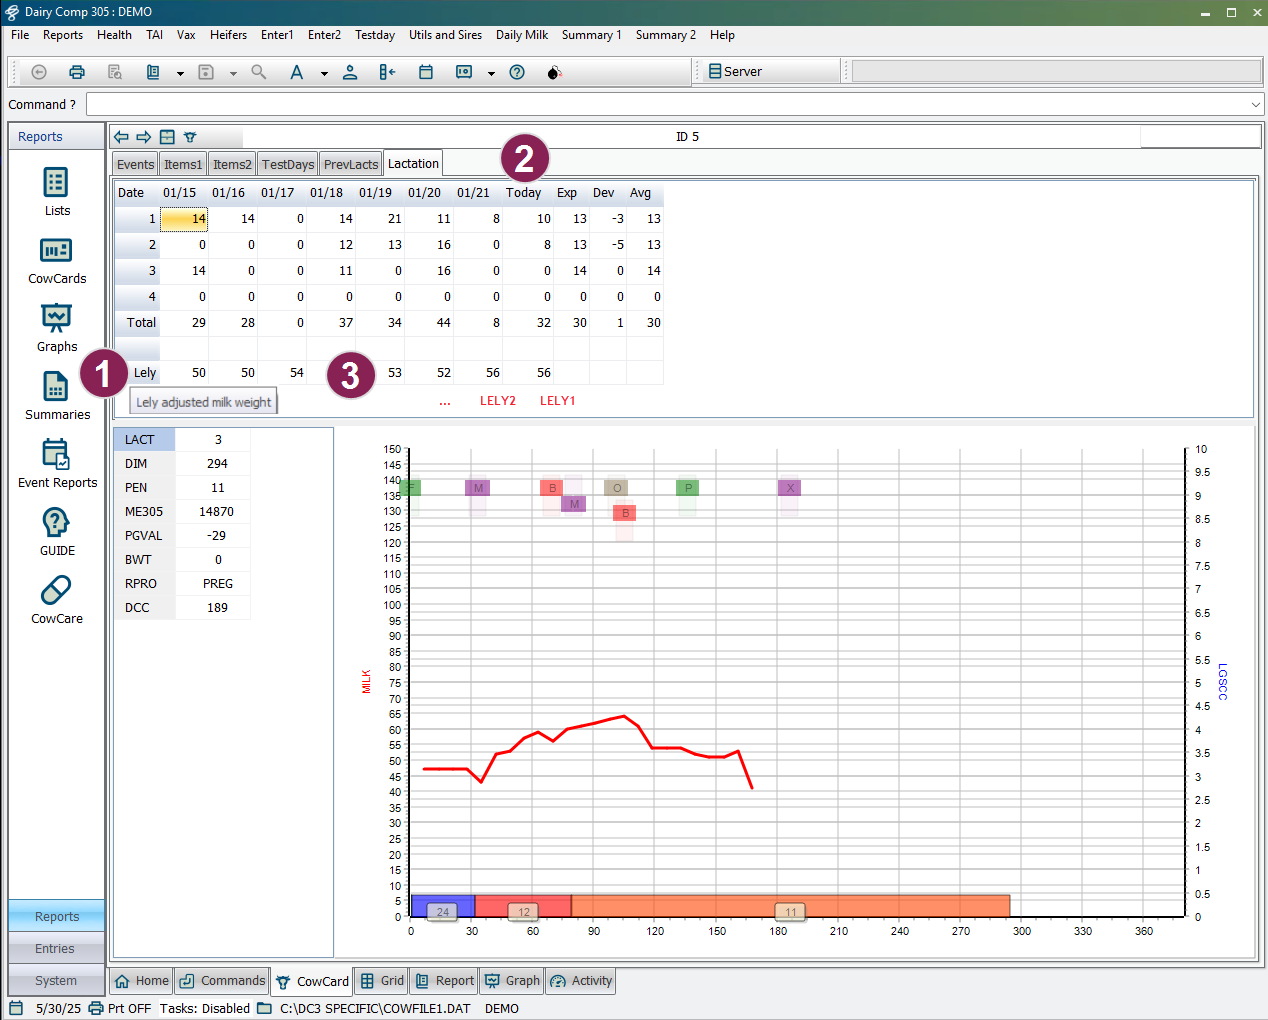Open the Heifers menu

pyautogui.click(x=228, y=35)
